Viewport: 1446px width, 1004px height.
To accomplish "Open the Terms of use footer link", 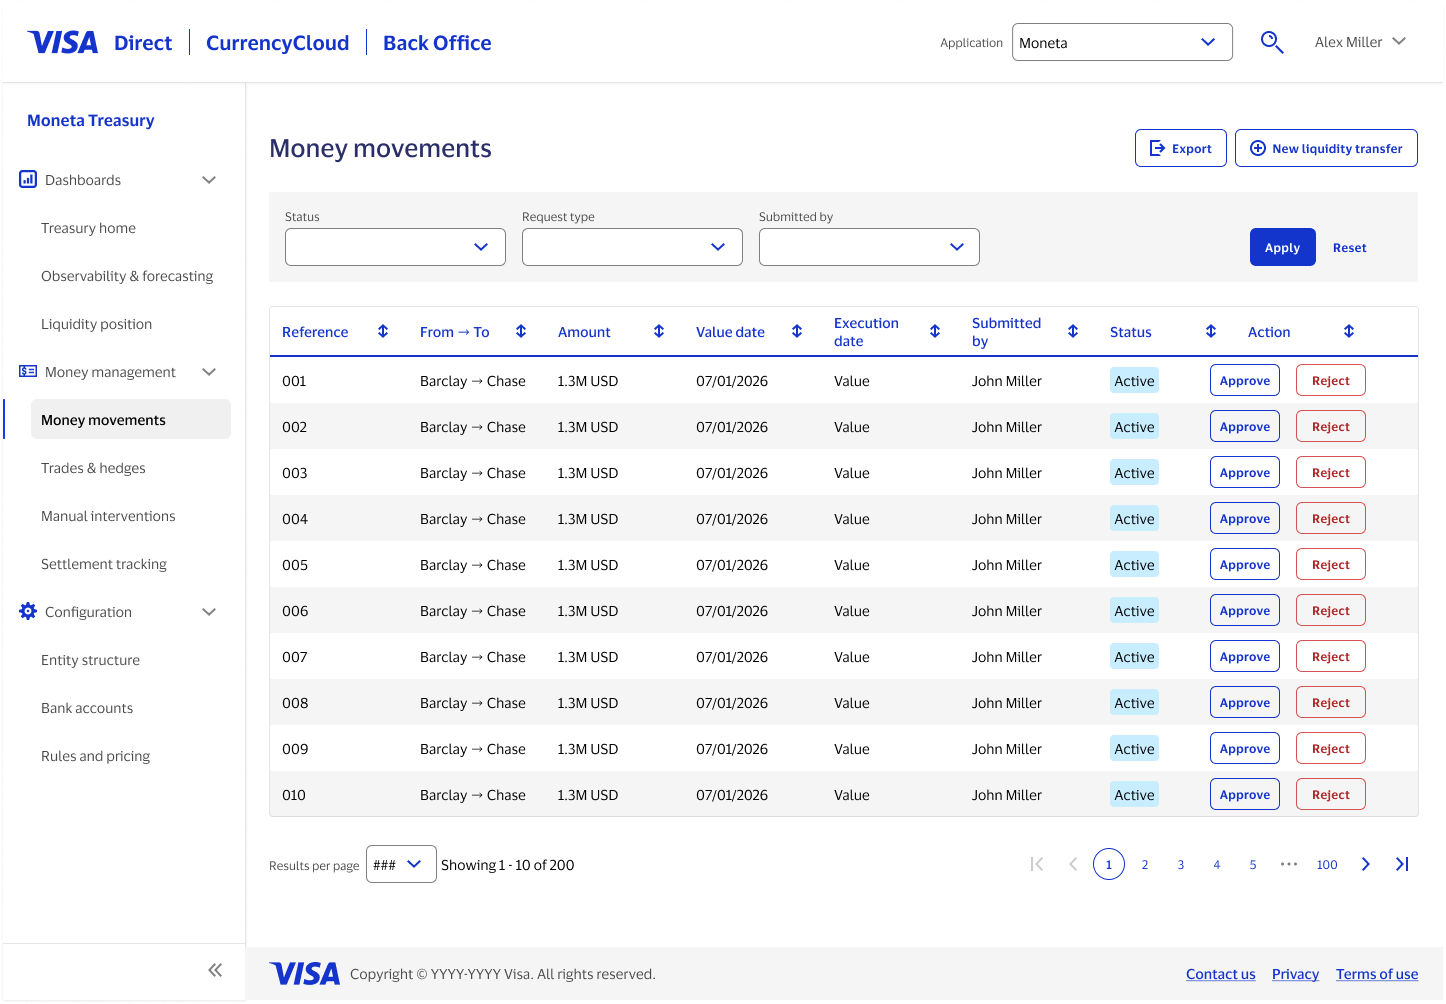I will click(1377, 974).
